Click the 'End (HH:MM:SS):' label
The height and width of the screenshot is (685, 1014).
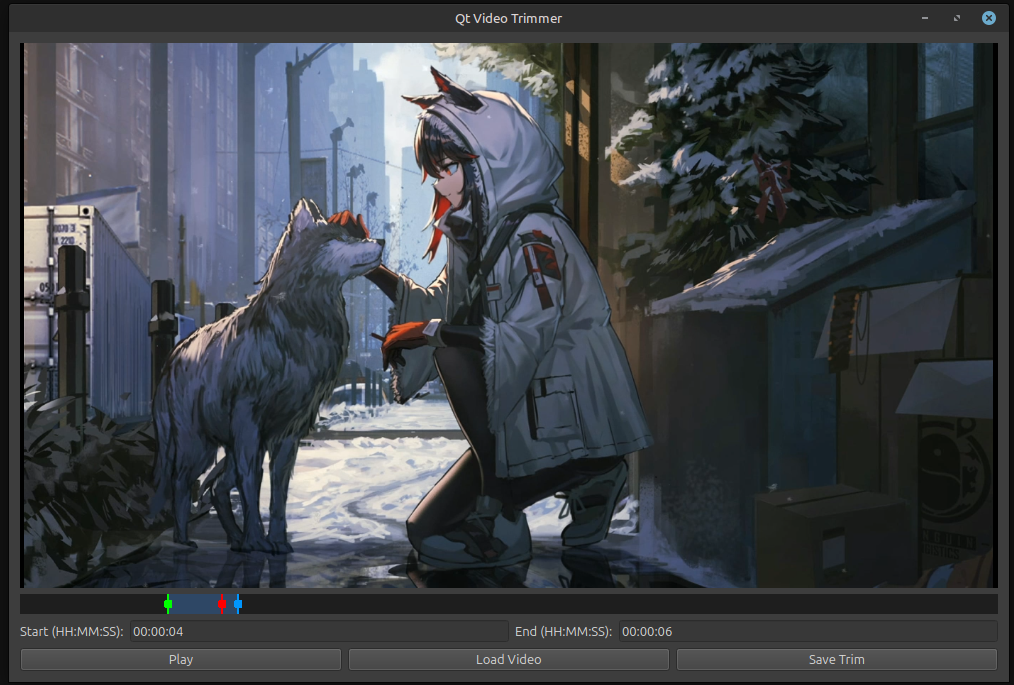click(x=563, y=631)
